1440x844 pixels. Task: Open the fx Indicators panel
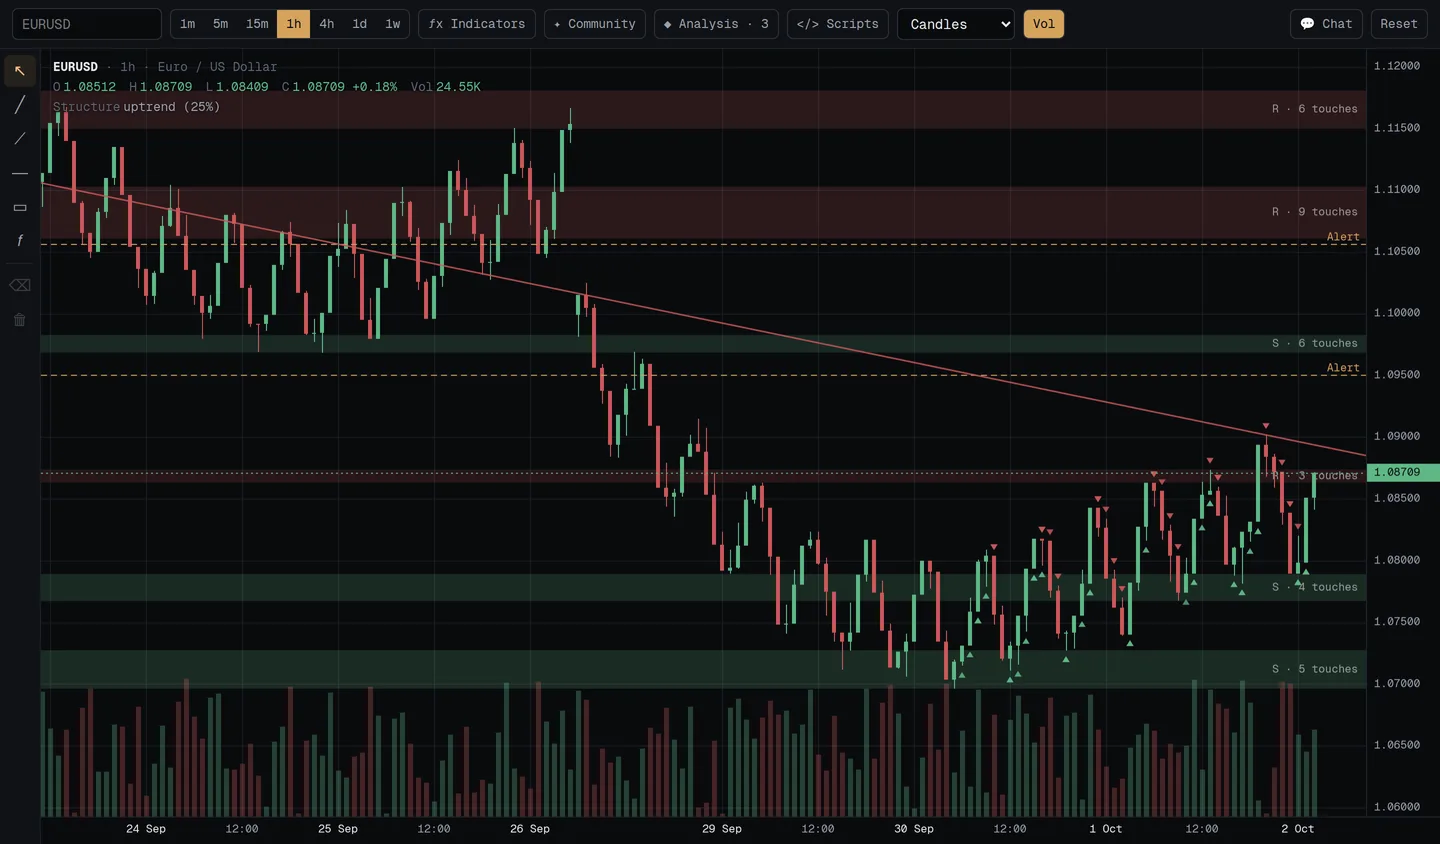tap(477, 24)
